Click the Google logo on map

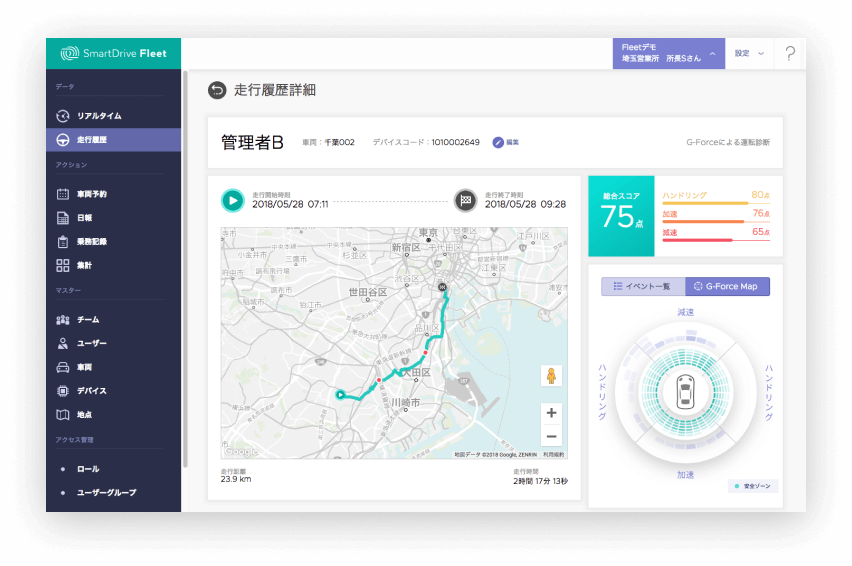point(241,451)
